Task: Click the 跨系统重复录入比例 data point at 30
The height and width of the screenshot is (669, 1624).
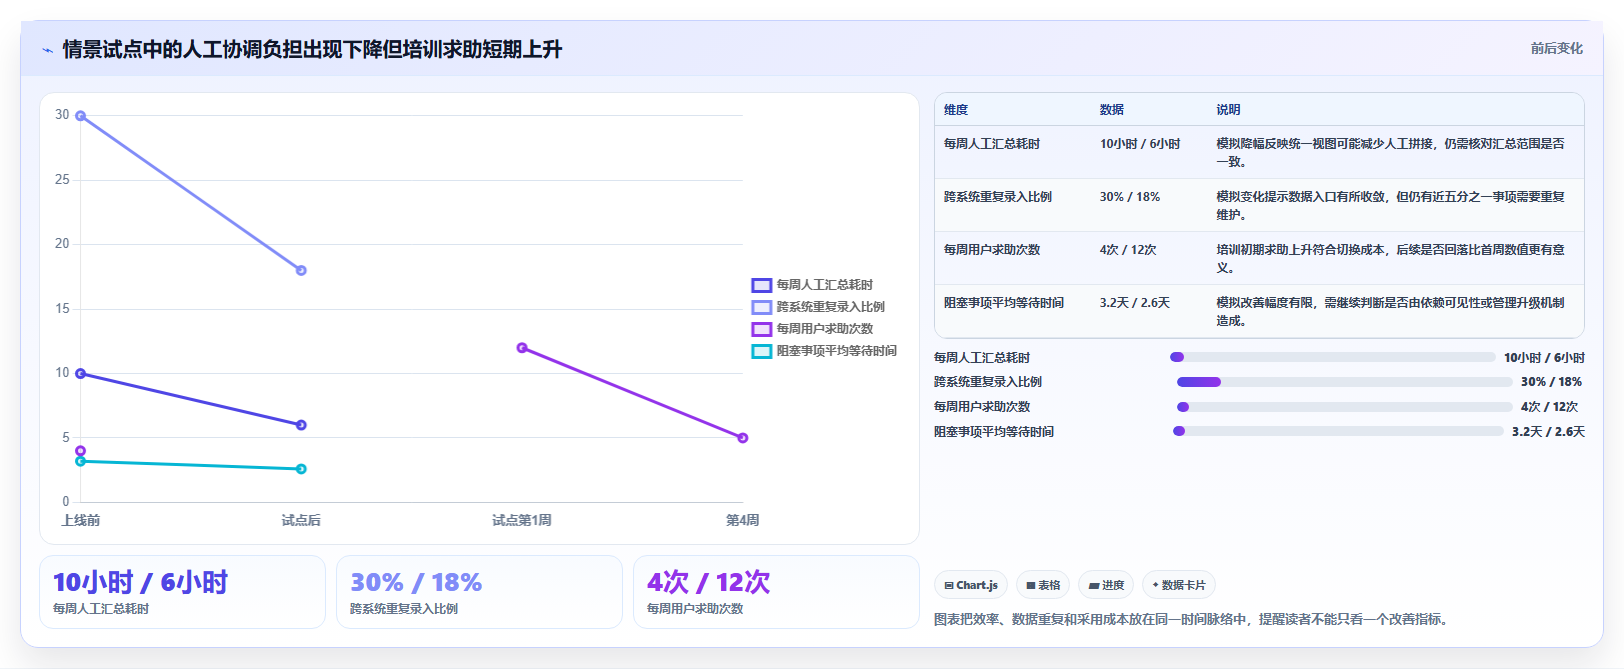Action: [81, 116]
